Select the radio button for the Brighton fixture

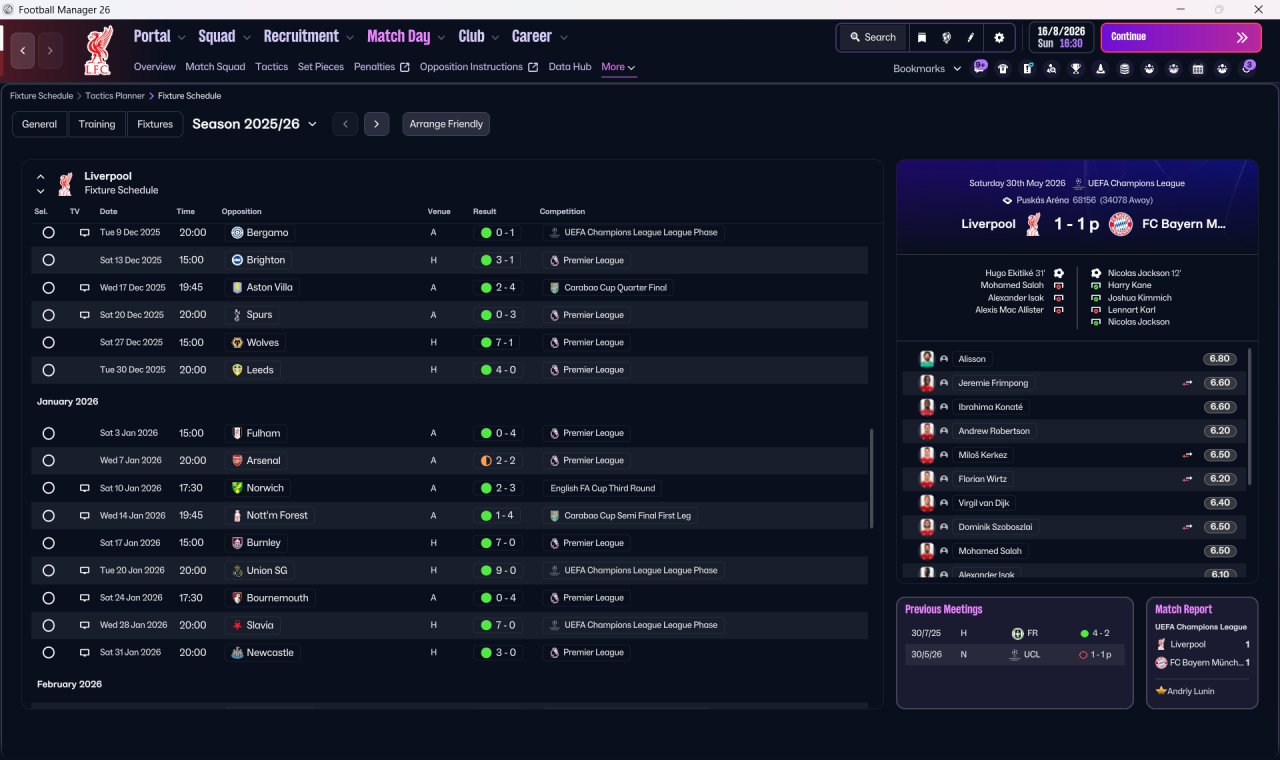[x=48, y=260]
